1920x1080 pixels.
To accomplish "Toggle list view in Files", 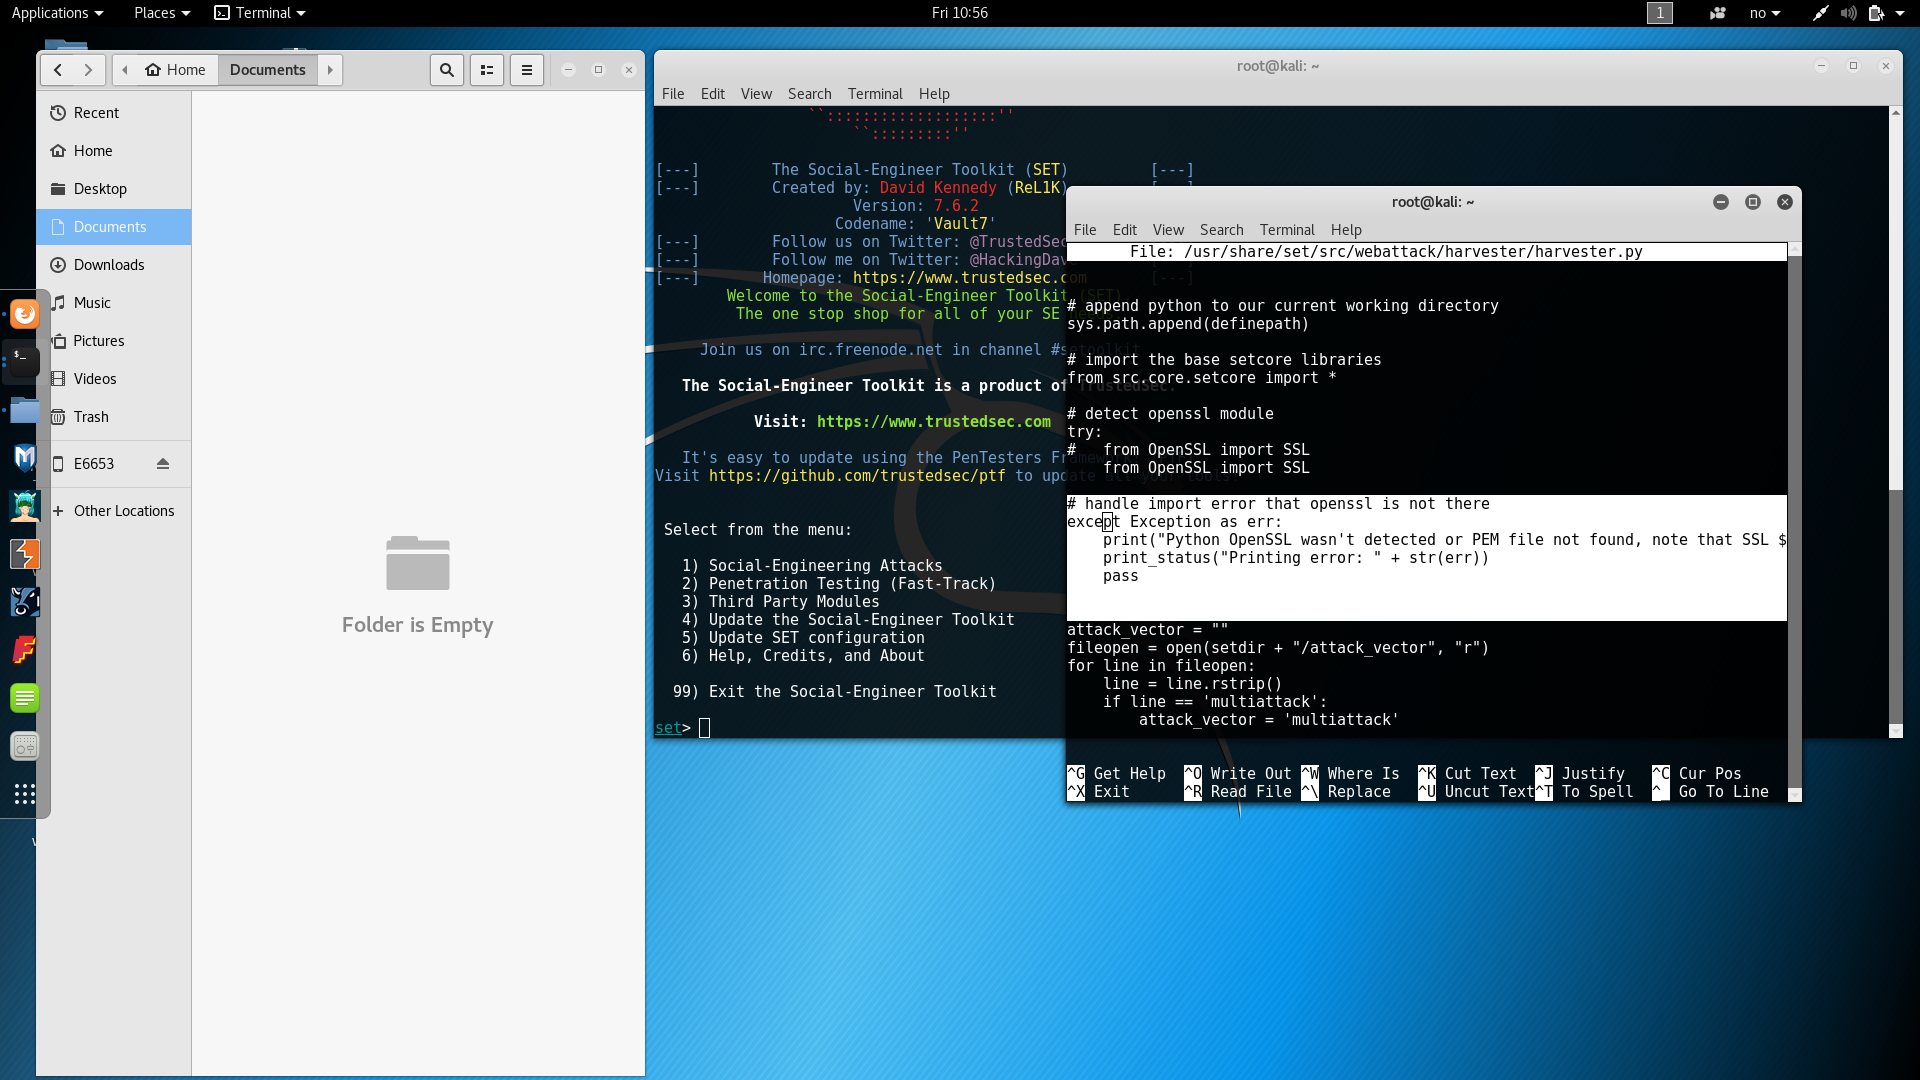I will (x=487, y=70).
